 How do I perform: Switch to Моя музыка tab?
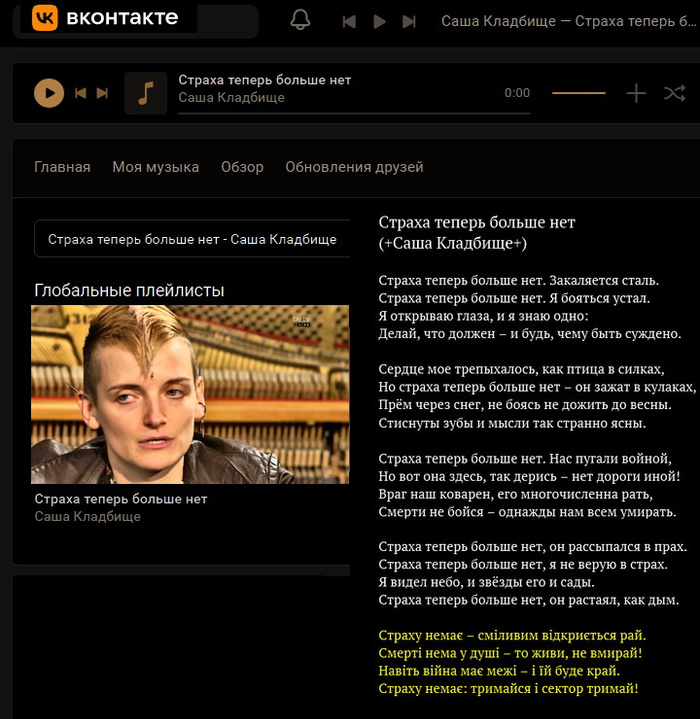tap(155, 167)
